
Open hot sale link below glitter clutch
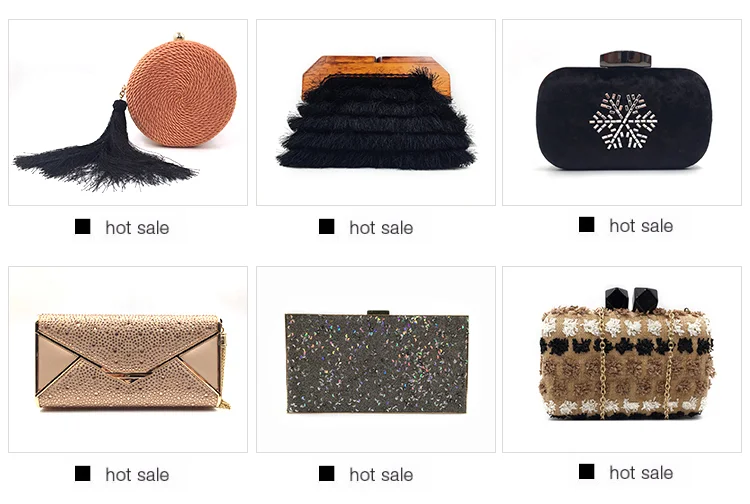tap(381, 474)
